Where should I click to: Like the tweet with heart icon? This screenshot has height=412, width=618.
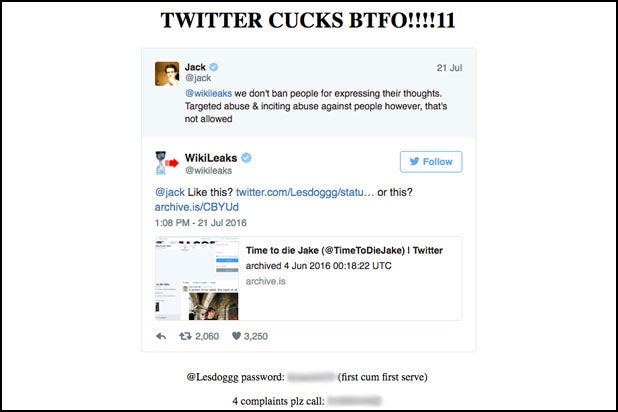point(236,336)
